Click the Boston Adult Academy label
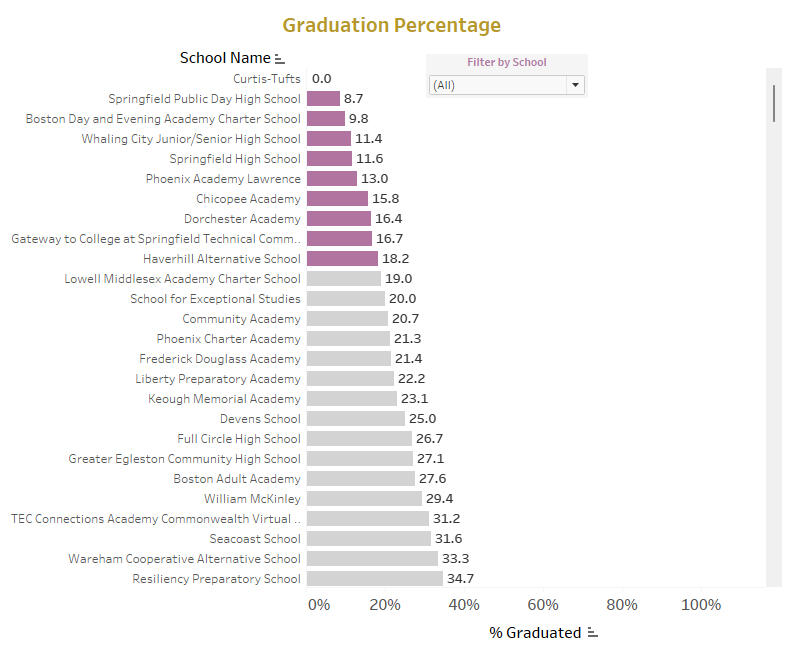This screenshot has width=806, height=655. click(x=237, y=479)
